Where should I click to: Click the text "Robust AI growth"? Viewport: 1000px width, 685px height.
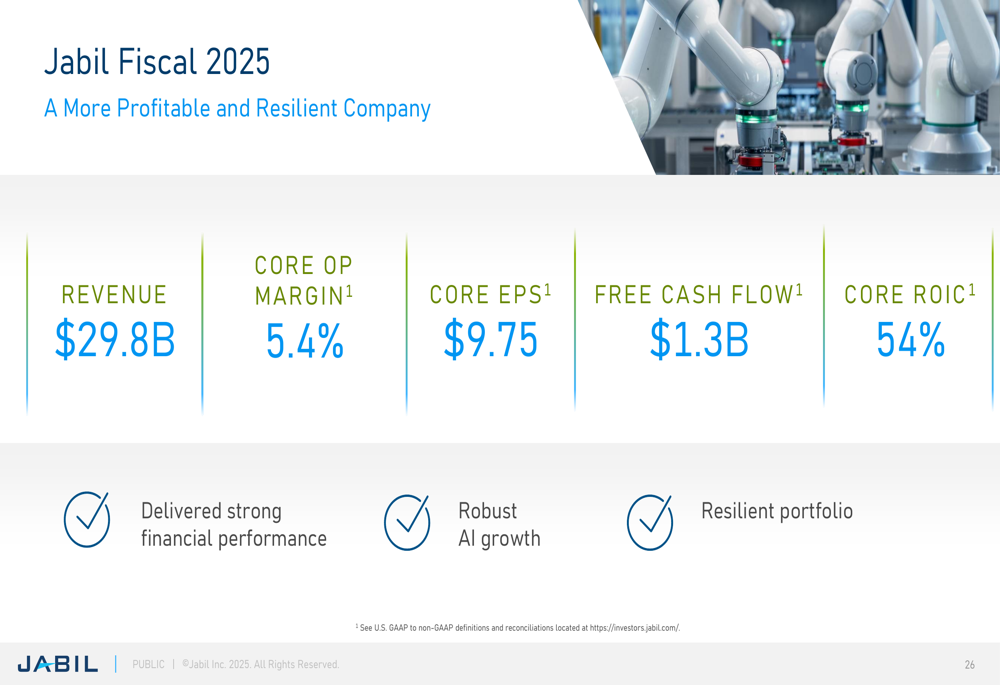tap(499, 525)
